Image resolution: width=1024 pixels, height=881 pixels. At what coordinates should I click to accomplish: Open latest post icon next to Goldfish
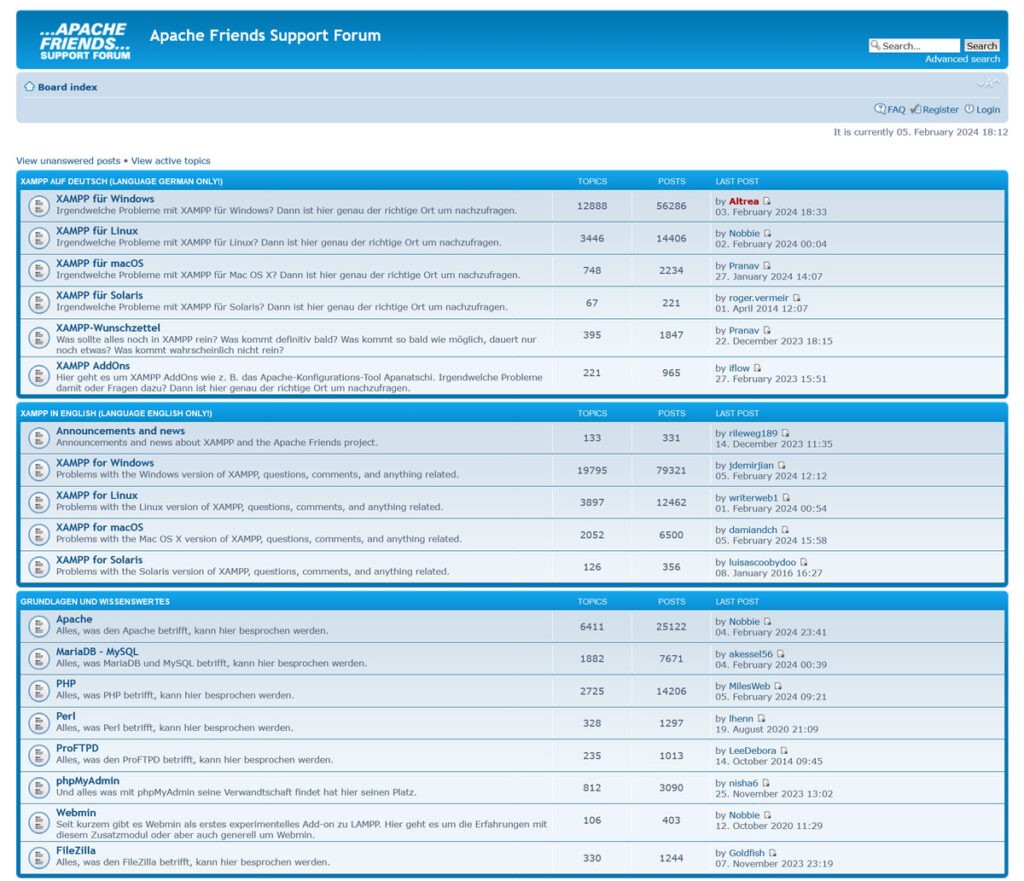pyautogui.click(x=773, y=854)
